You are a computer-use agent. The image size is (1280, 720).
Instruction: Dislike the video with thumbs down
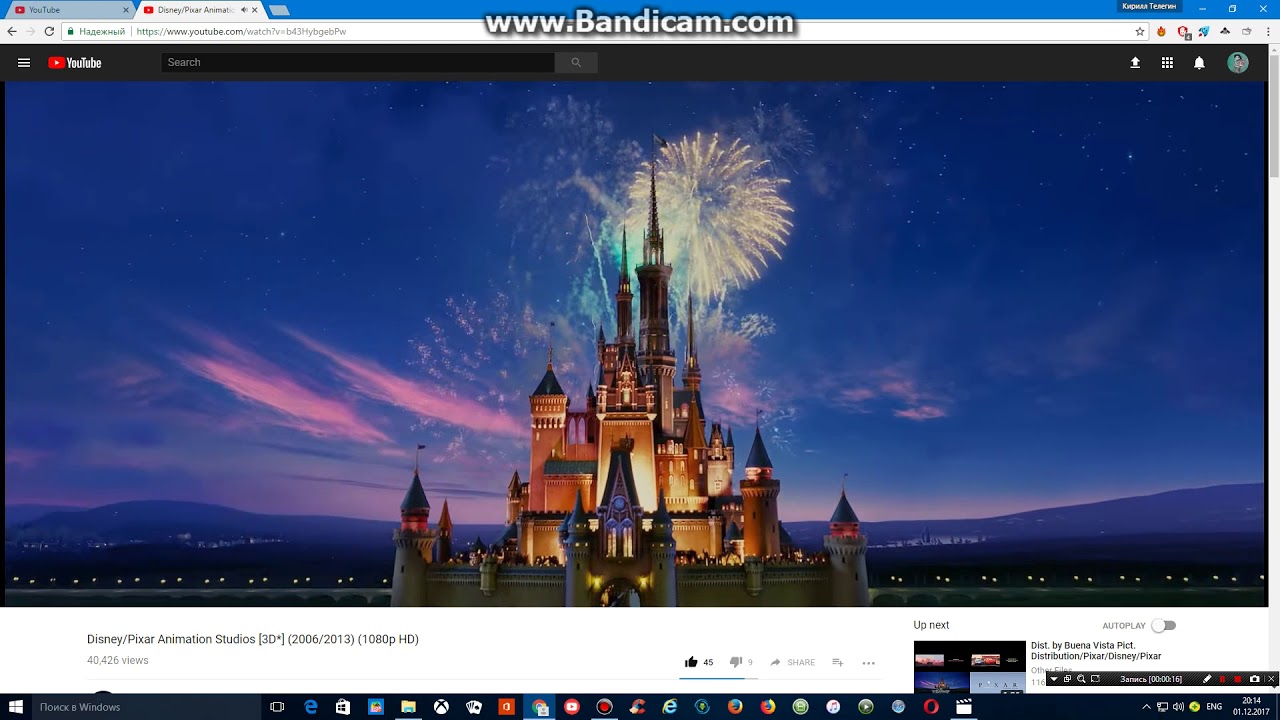pos(736,662)
